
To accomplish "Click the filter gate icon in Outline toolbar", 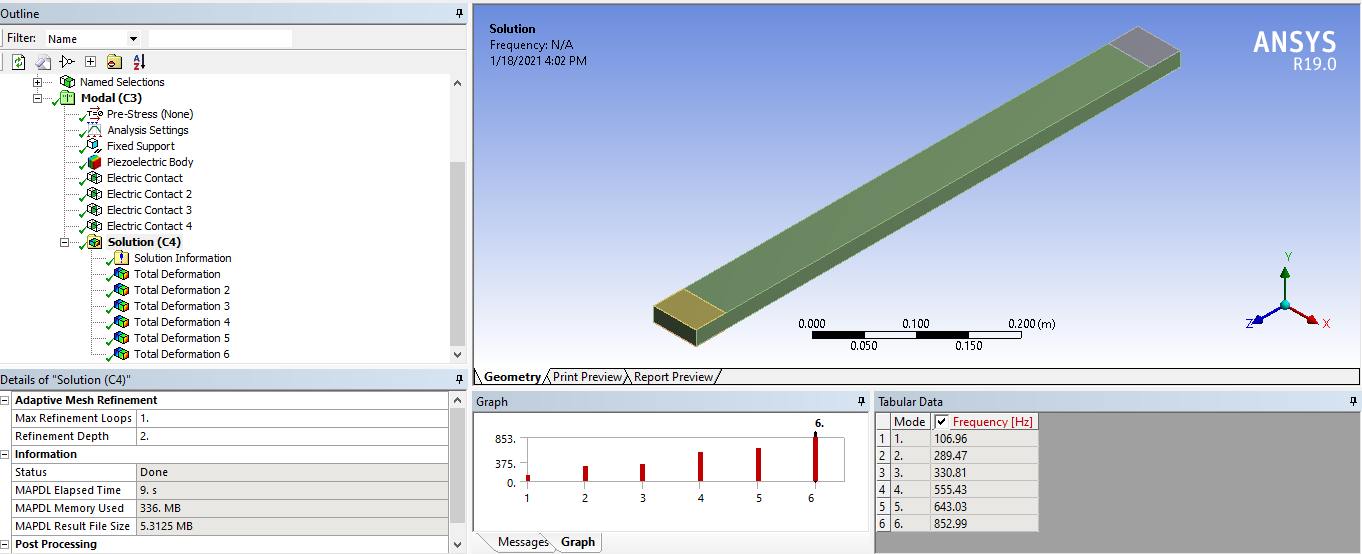I will coord(67,62).
